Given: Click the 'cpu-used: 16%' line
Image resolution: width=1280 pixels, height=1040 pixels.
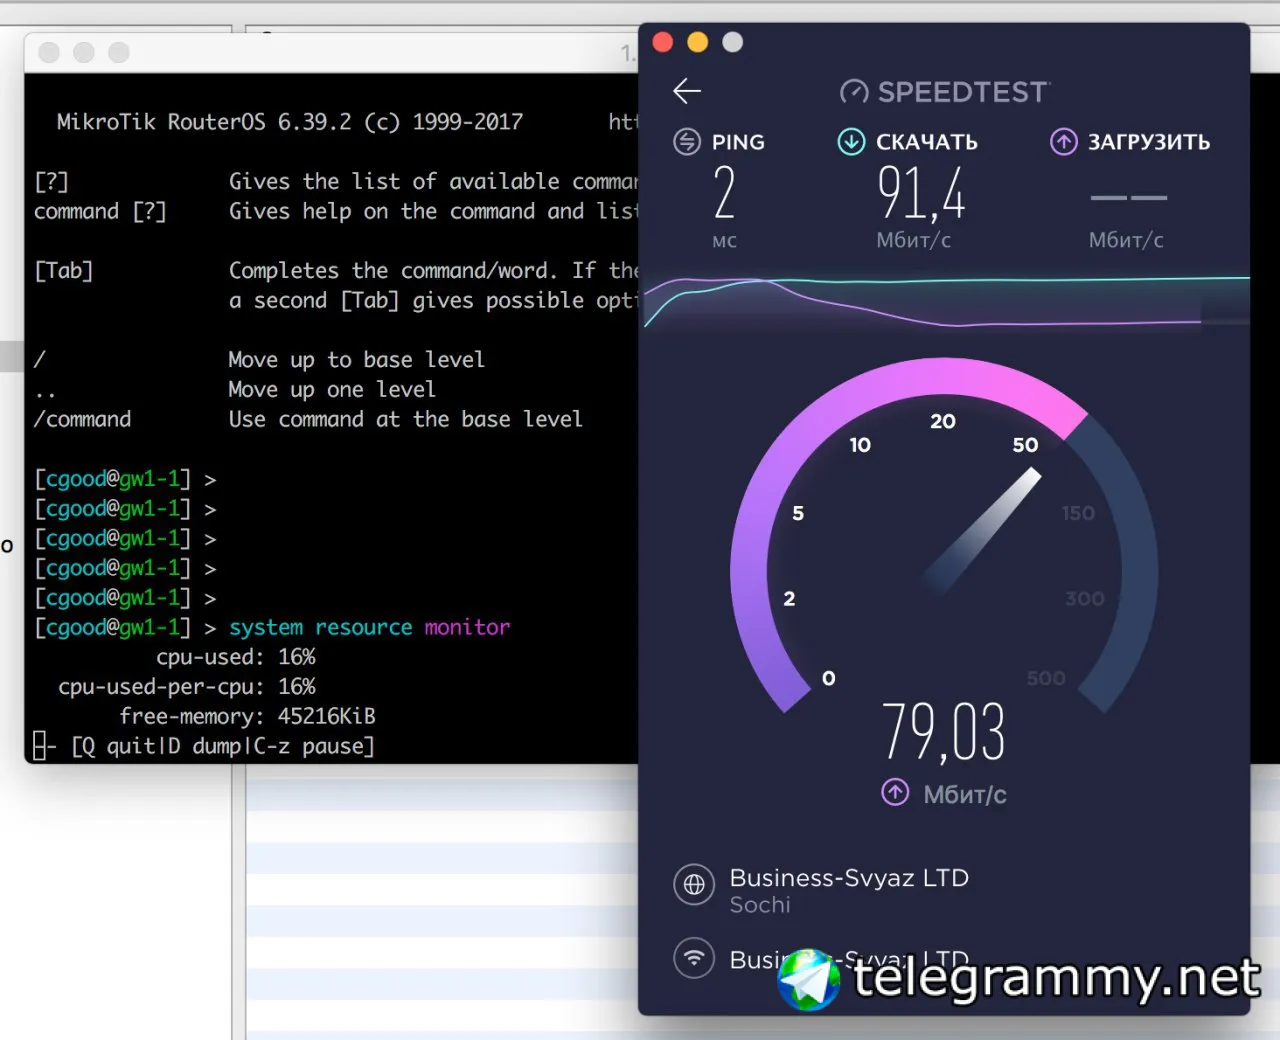Looking at the screenshot, I should 236,657.
